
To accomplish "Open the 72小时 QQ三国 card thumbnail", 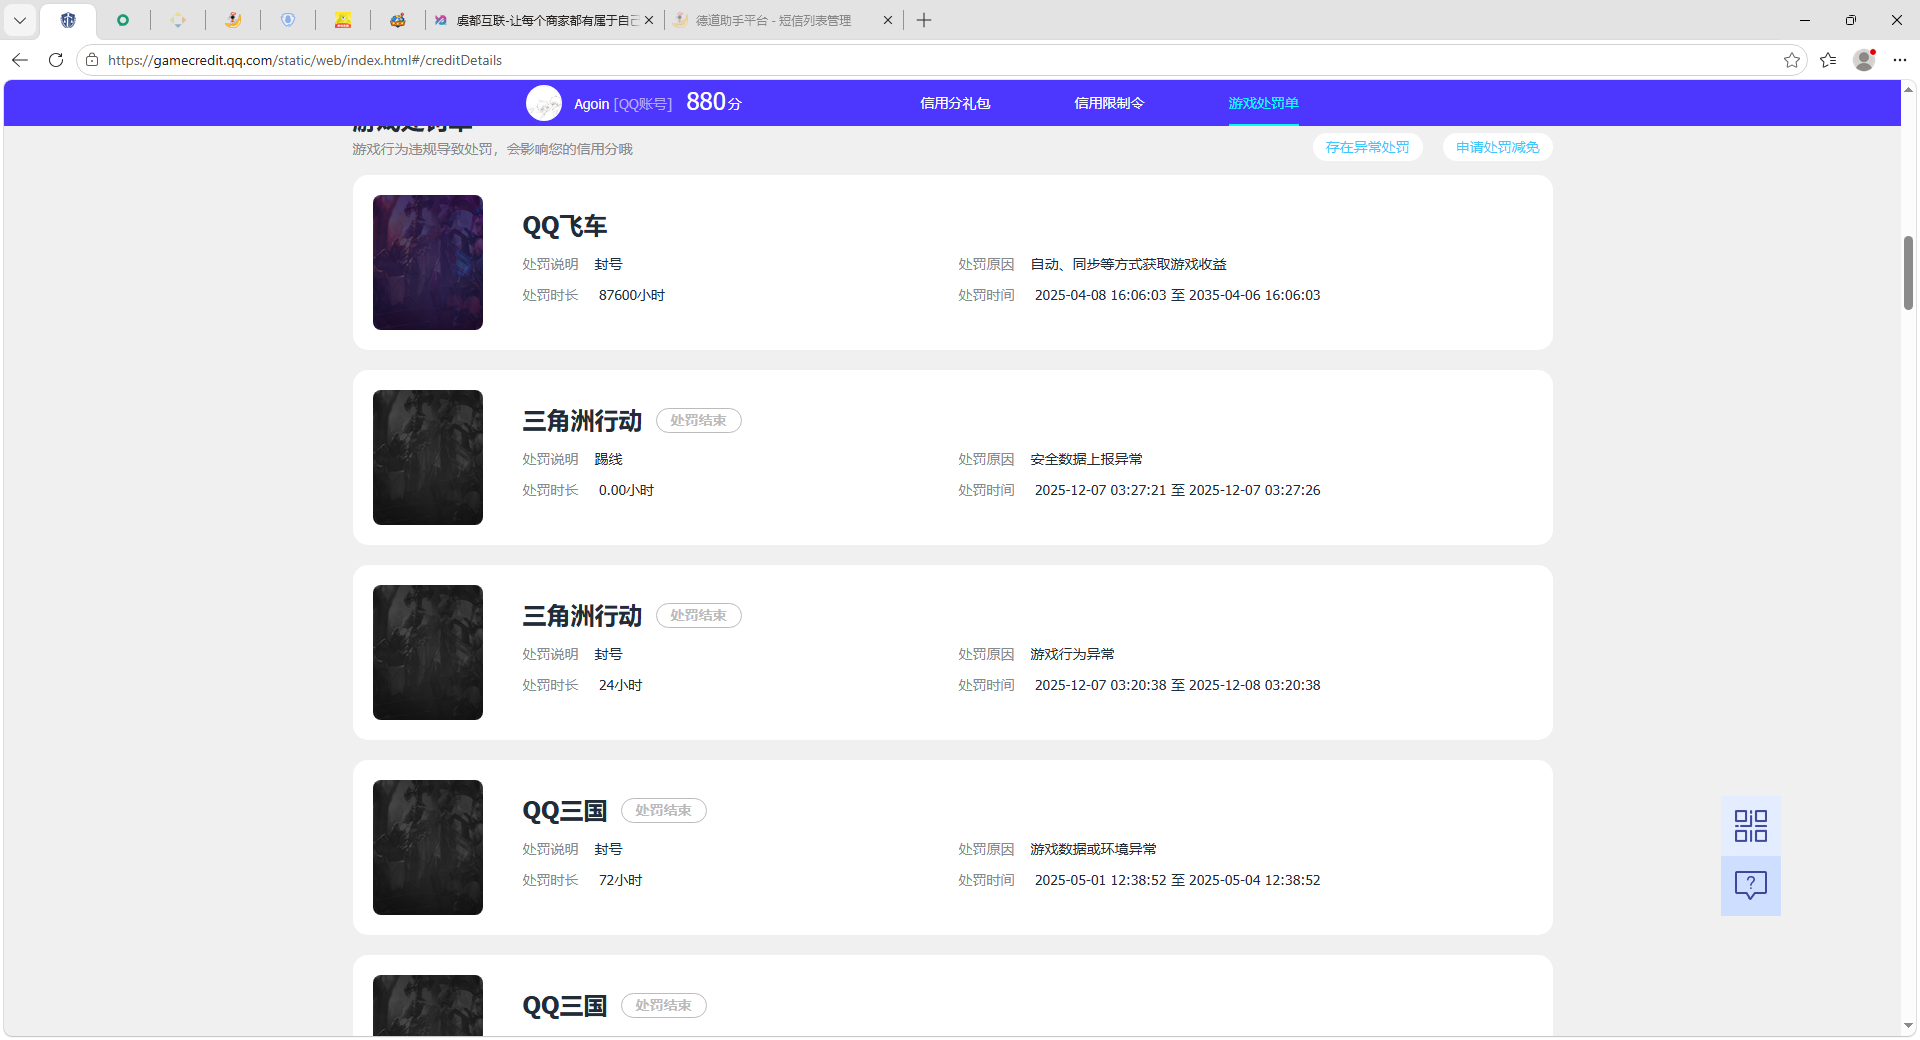I will (428, 847).
